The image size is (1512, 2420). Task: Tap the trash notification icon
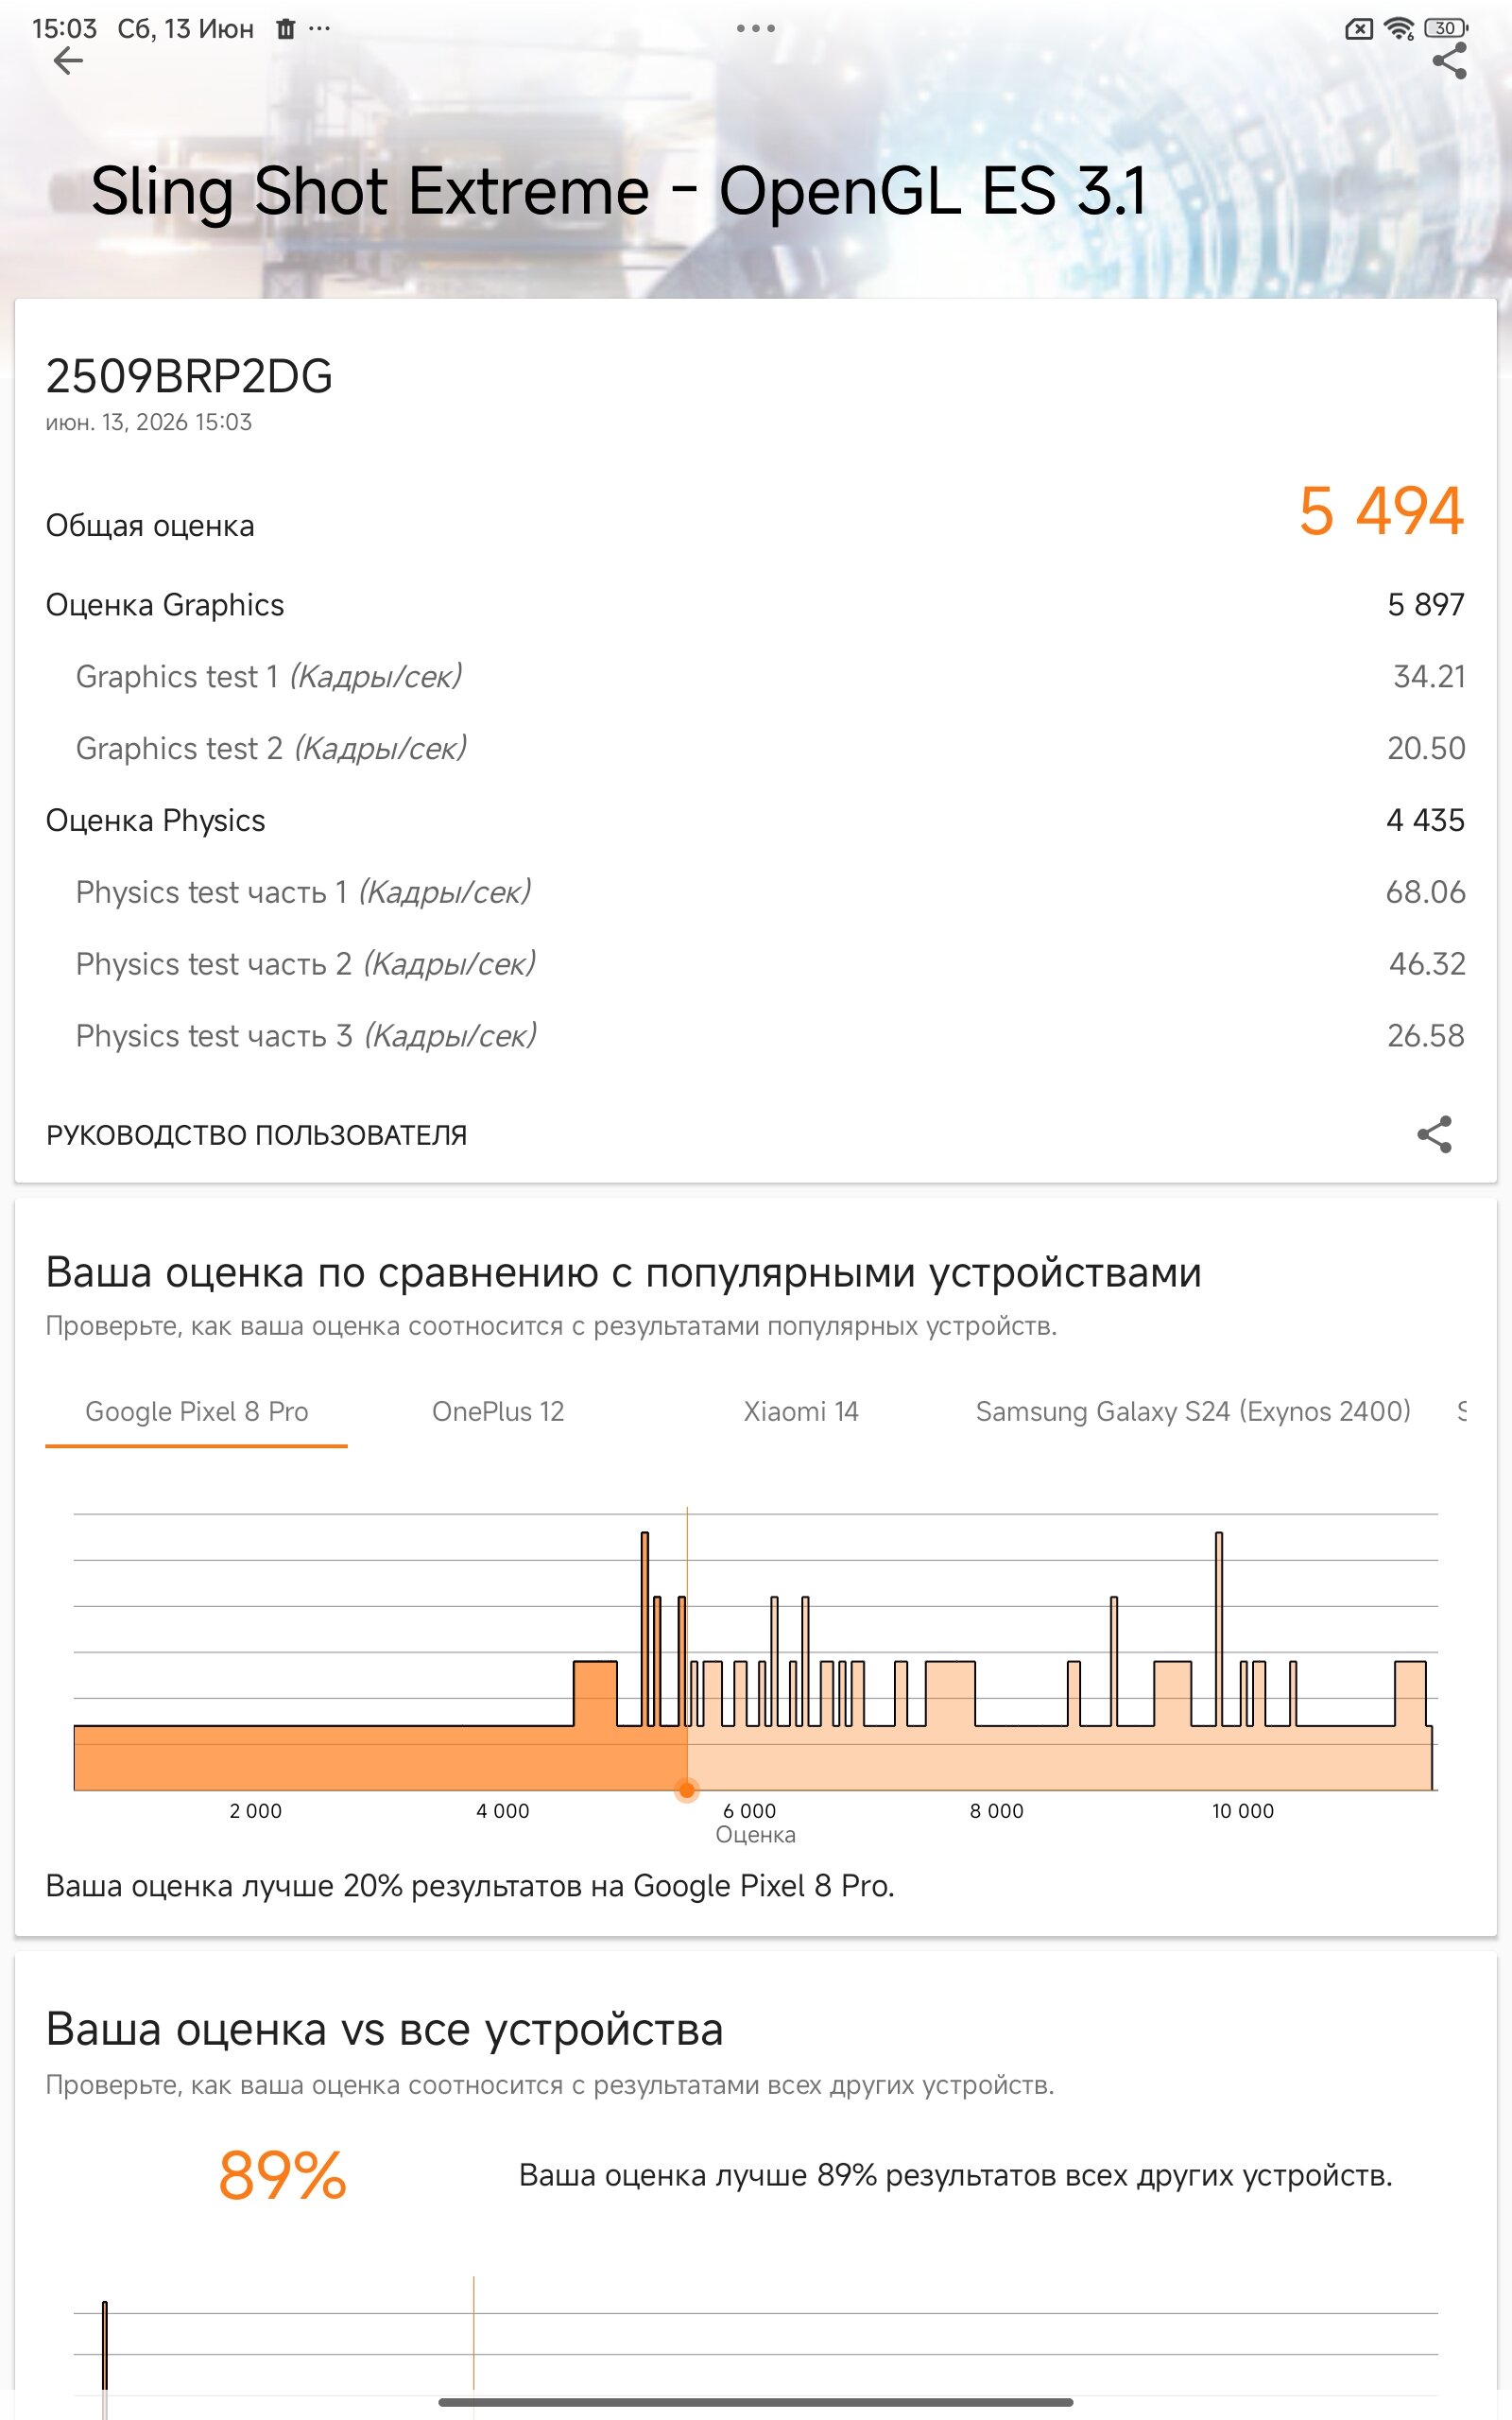click(286, 29)
